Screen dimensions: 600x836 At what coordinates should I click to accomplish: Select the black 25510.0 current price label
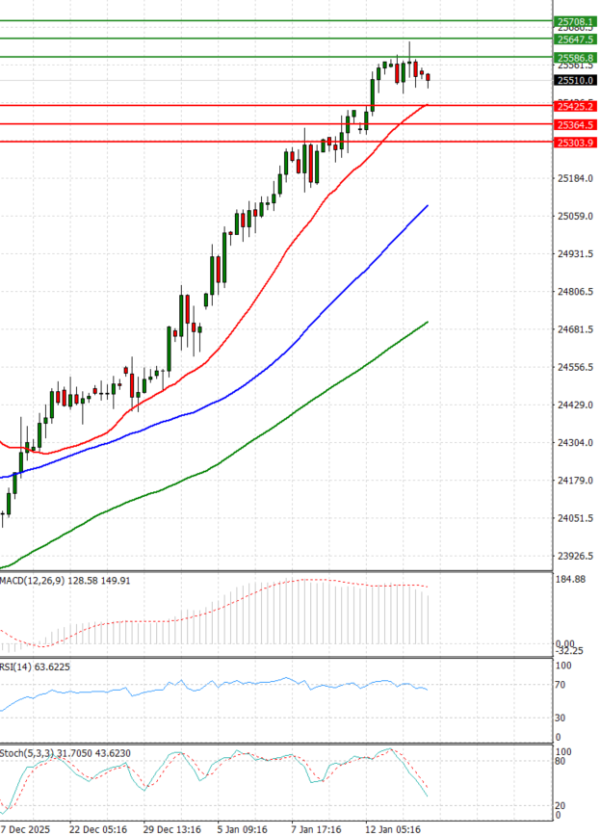(x=575, y=80)
